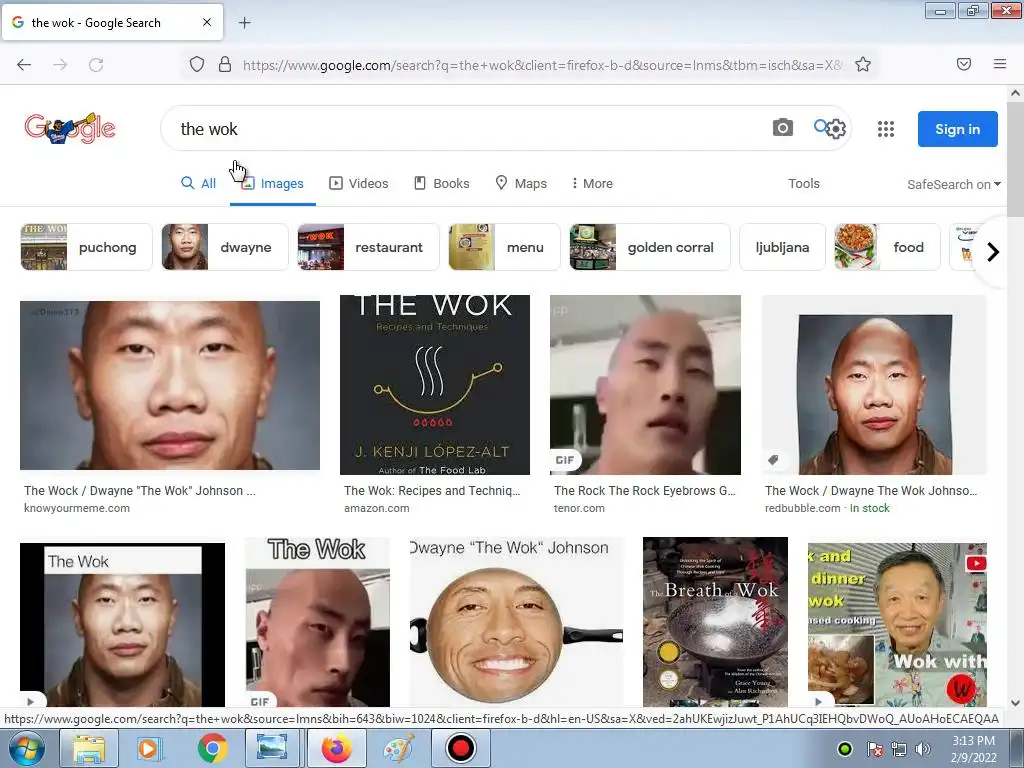Filter results by the dwayne chip
Screen dimensions: 1024x768
pyautogui.click(x=225, y=247)
